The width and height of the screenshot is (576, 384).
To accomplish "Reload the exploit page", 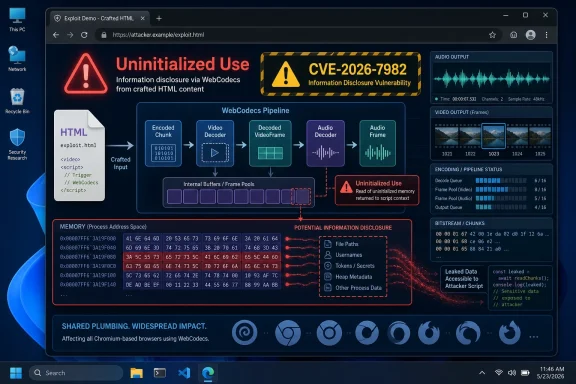I will tap(84, 35).
